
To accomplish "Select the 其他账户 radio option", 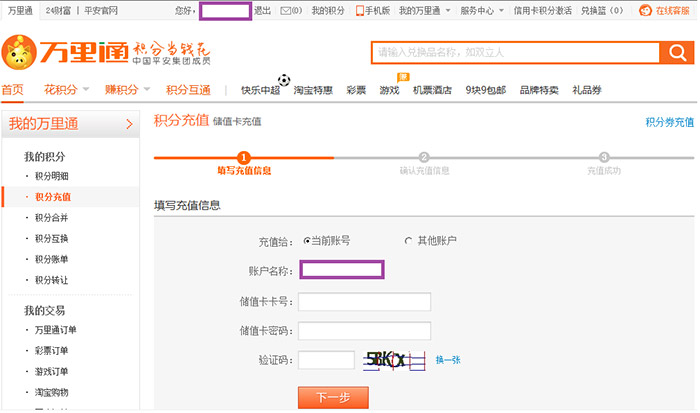I will point(408,241).
